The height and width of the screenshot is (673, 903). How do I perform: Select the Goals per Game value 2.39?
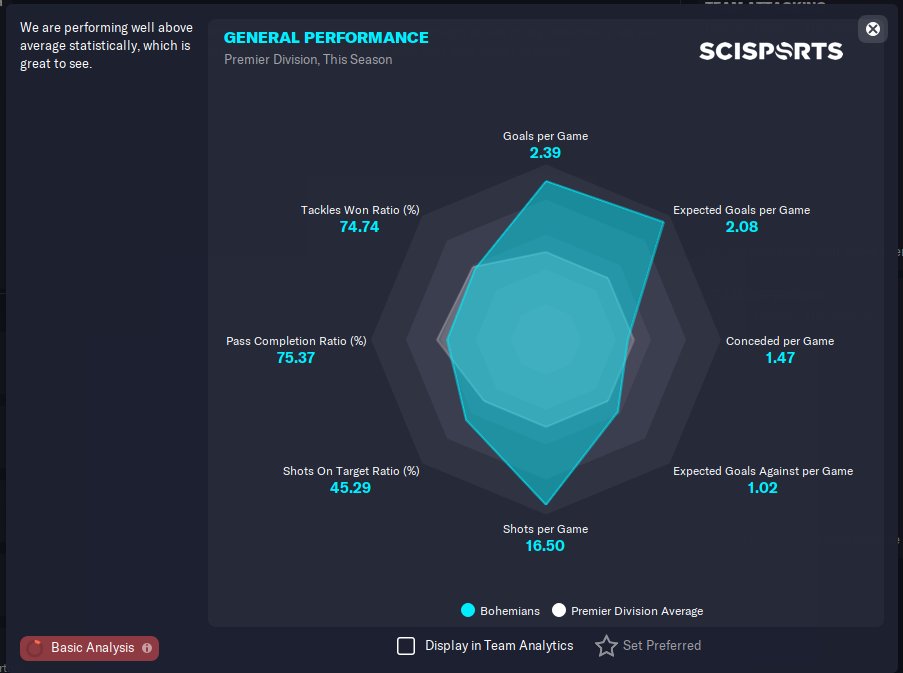(545, 153)
